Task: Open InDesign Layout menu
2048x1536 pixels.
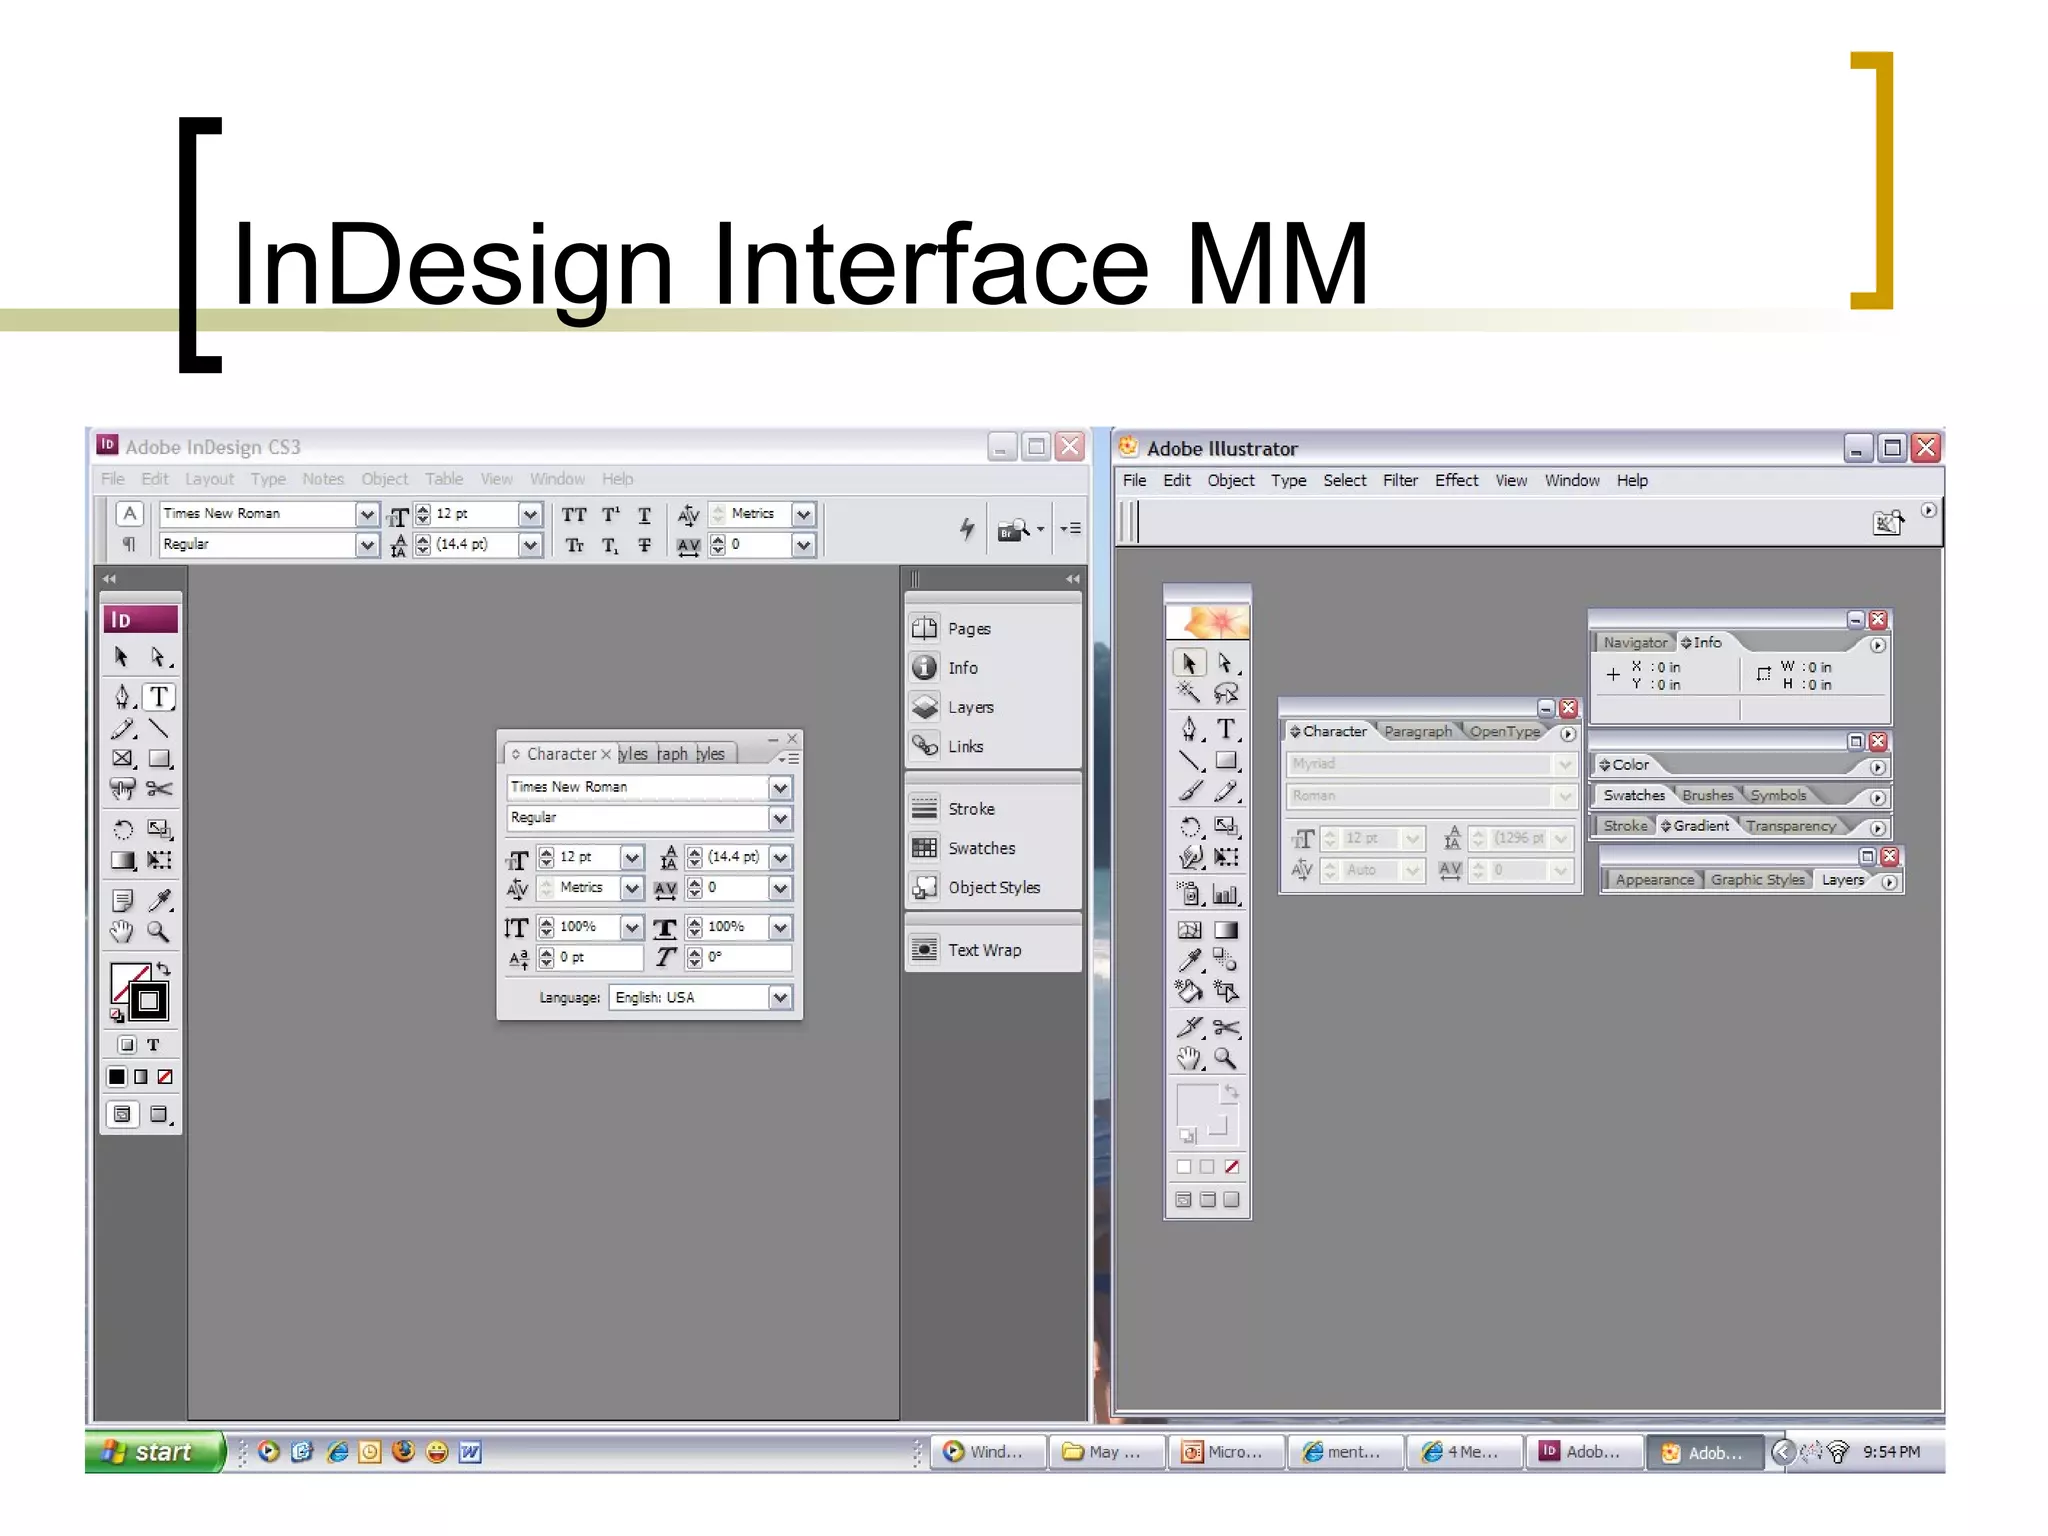Action: (209, 479)
